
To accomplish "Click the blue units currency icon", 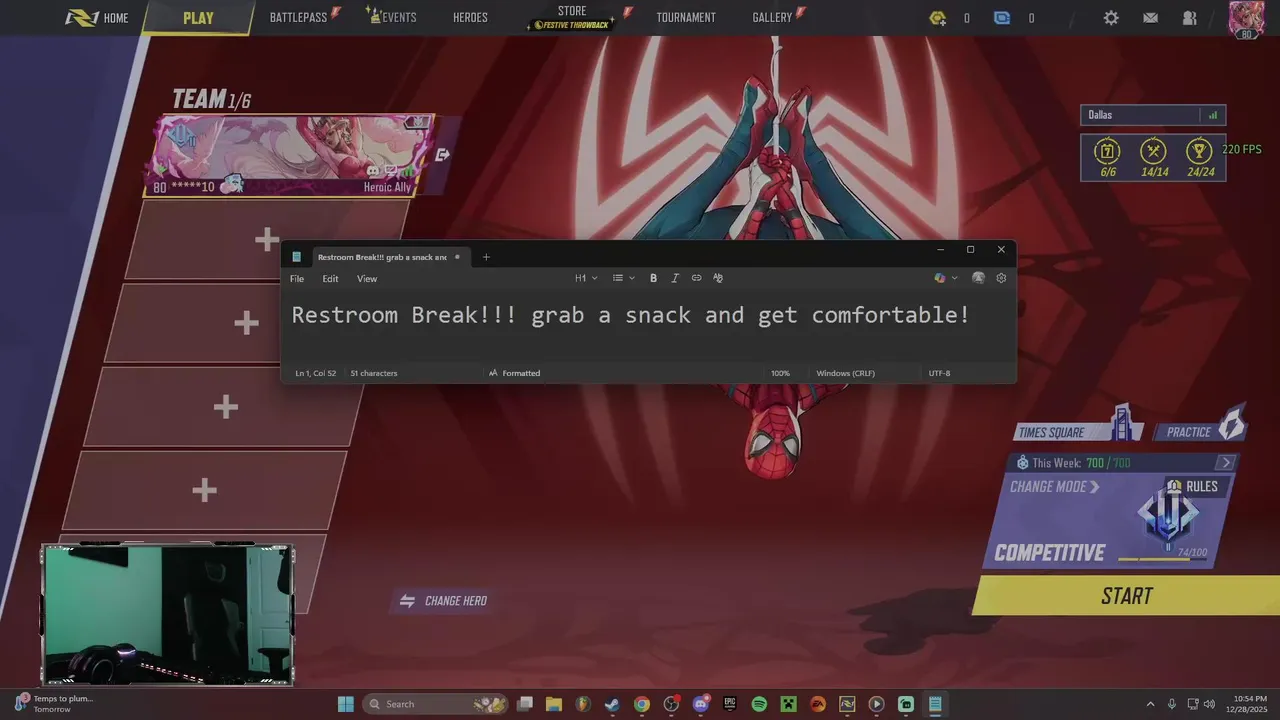I will [1002, 18].
